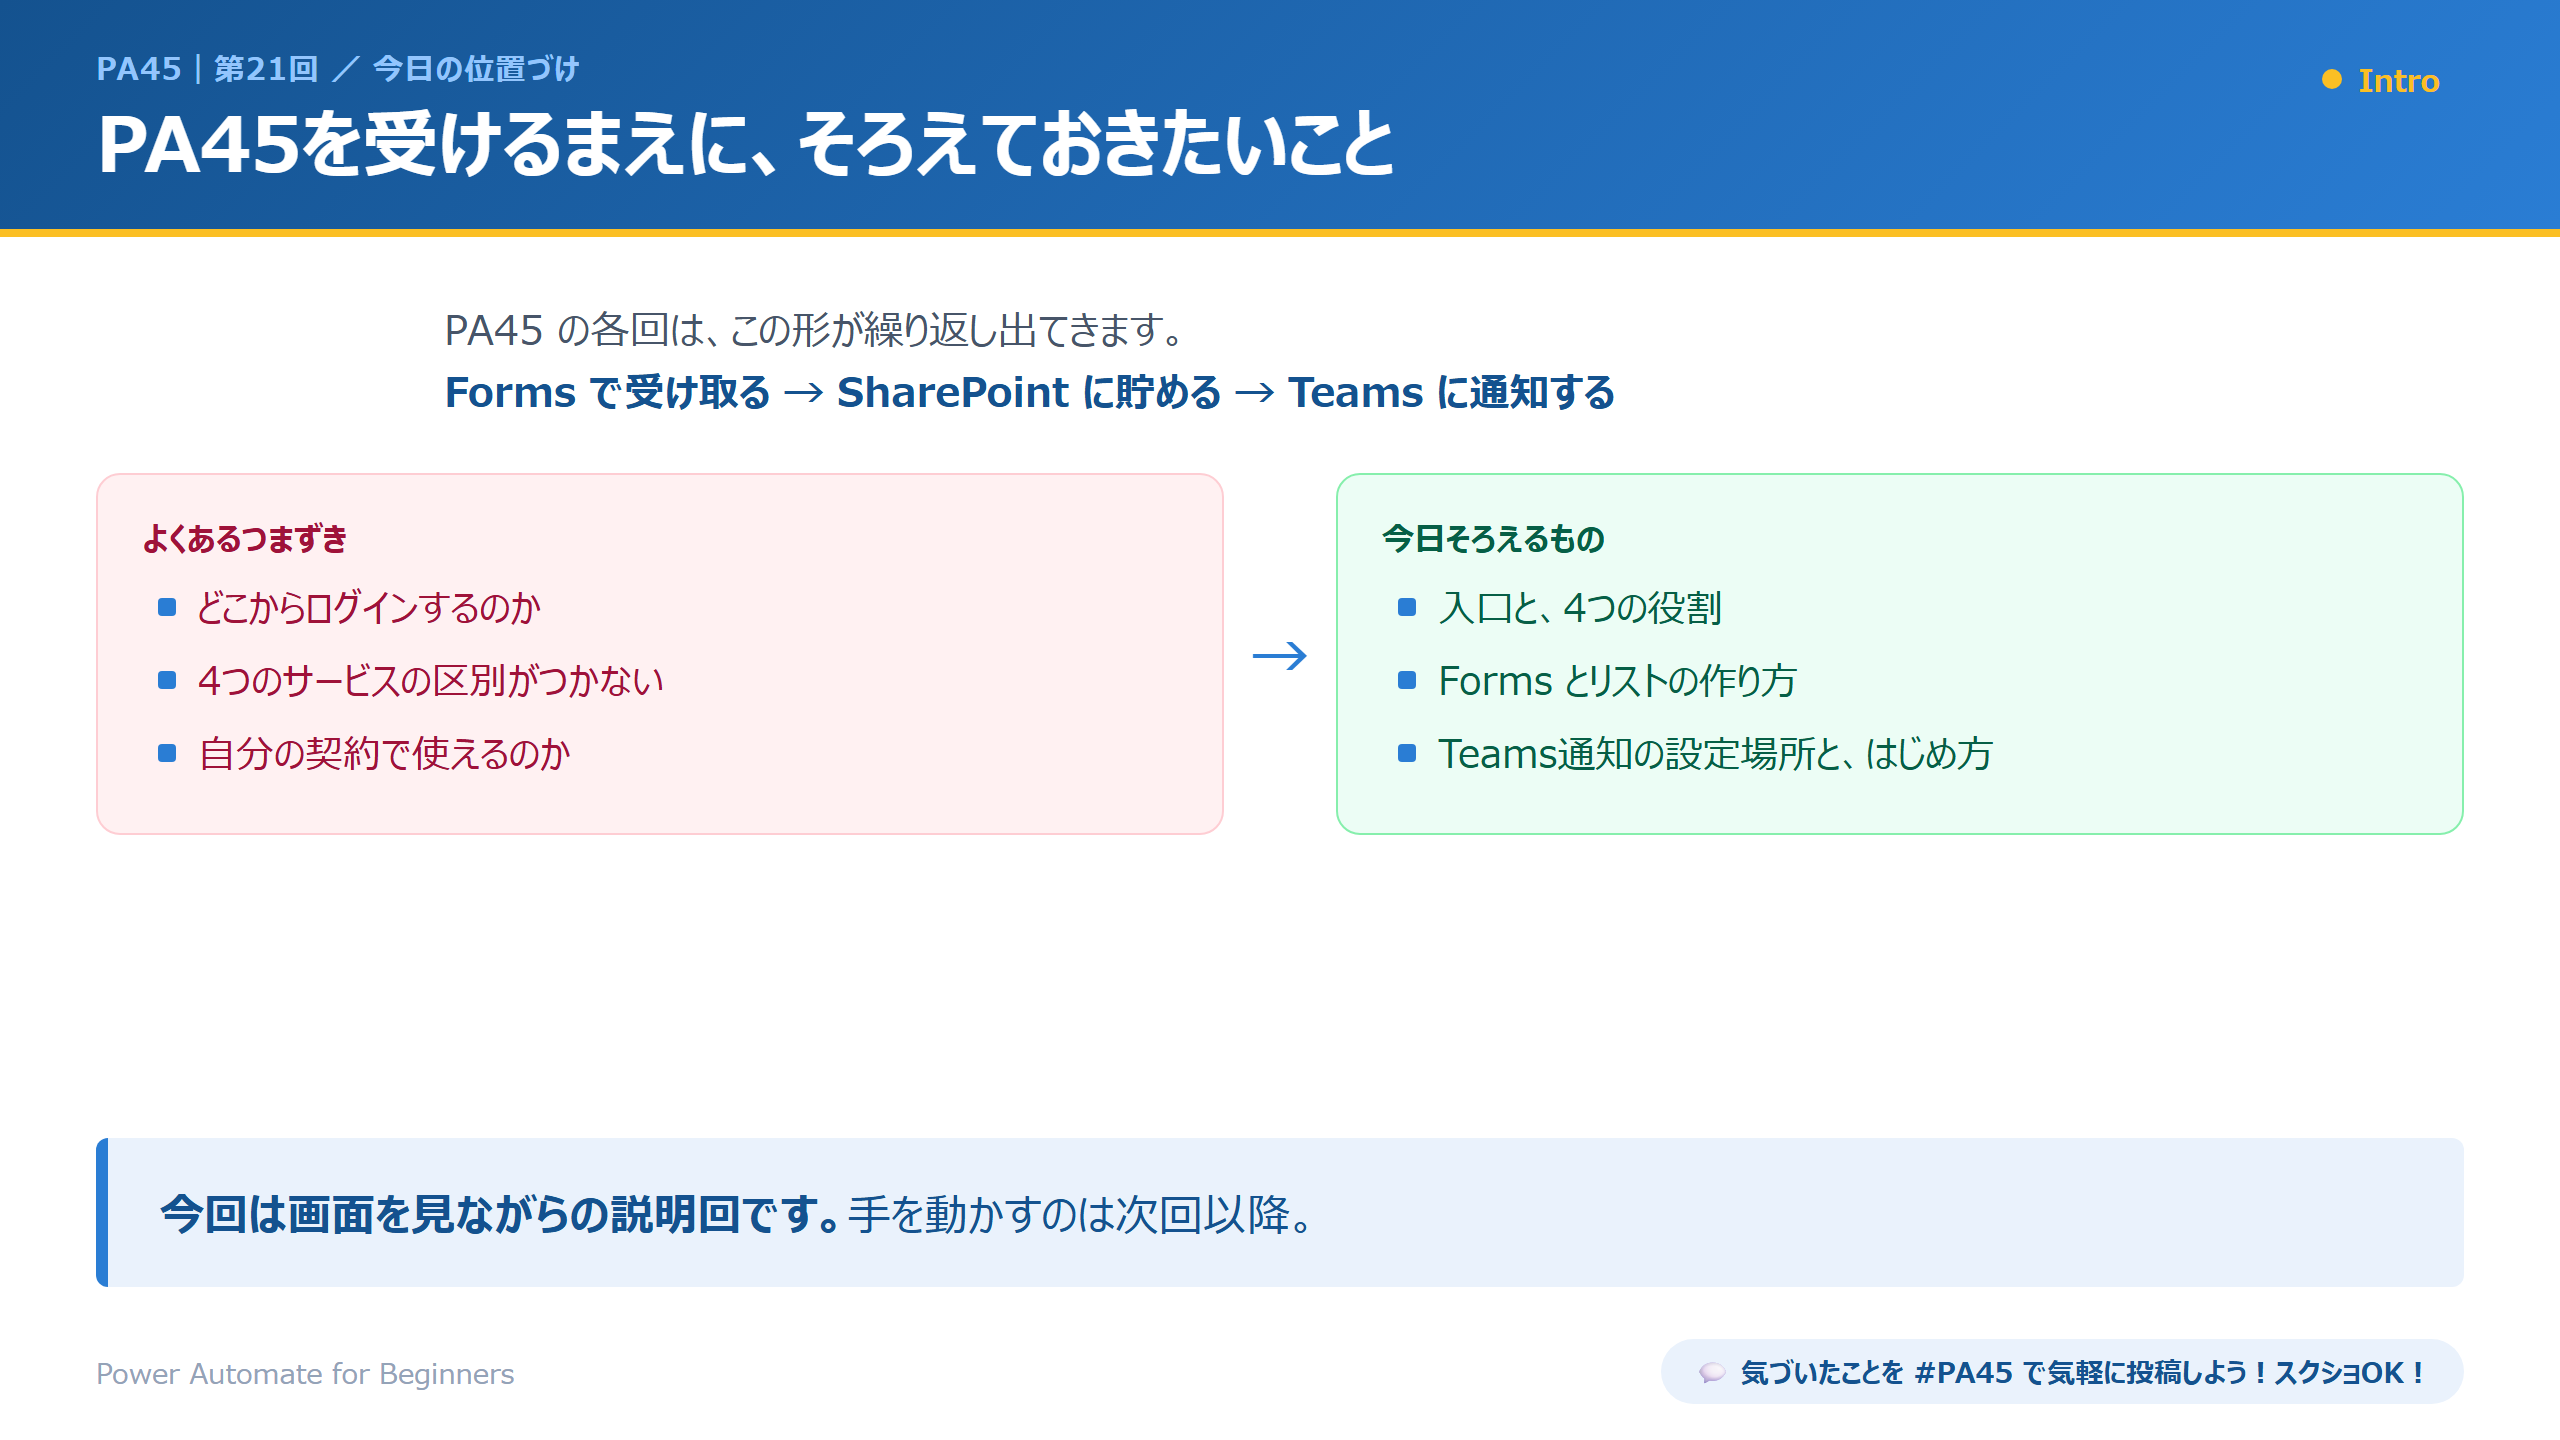Click the slide title 'PA45を受けるまえに、そろえておきたいこと'
Viewport: 2560px width, 1440px height.
(x=745, y=144)
